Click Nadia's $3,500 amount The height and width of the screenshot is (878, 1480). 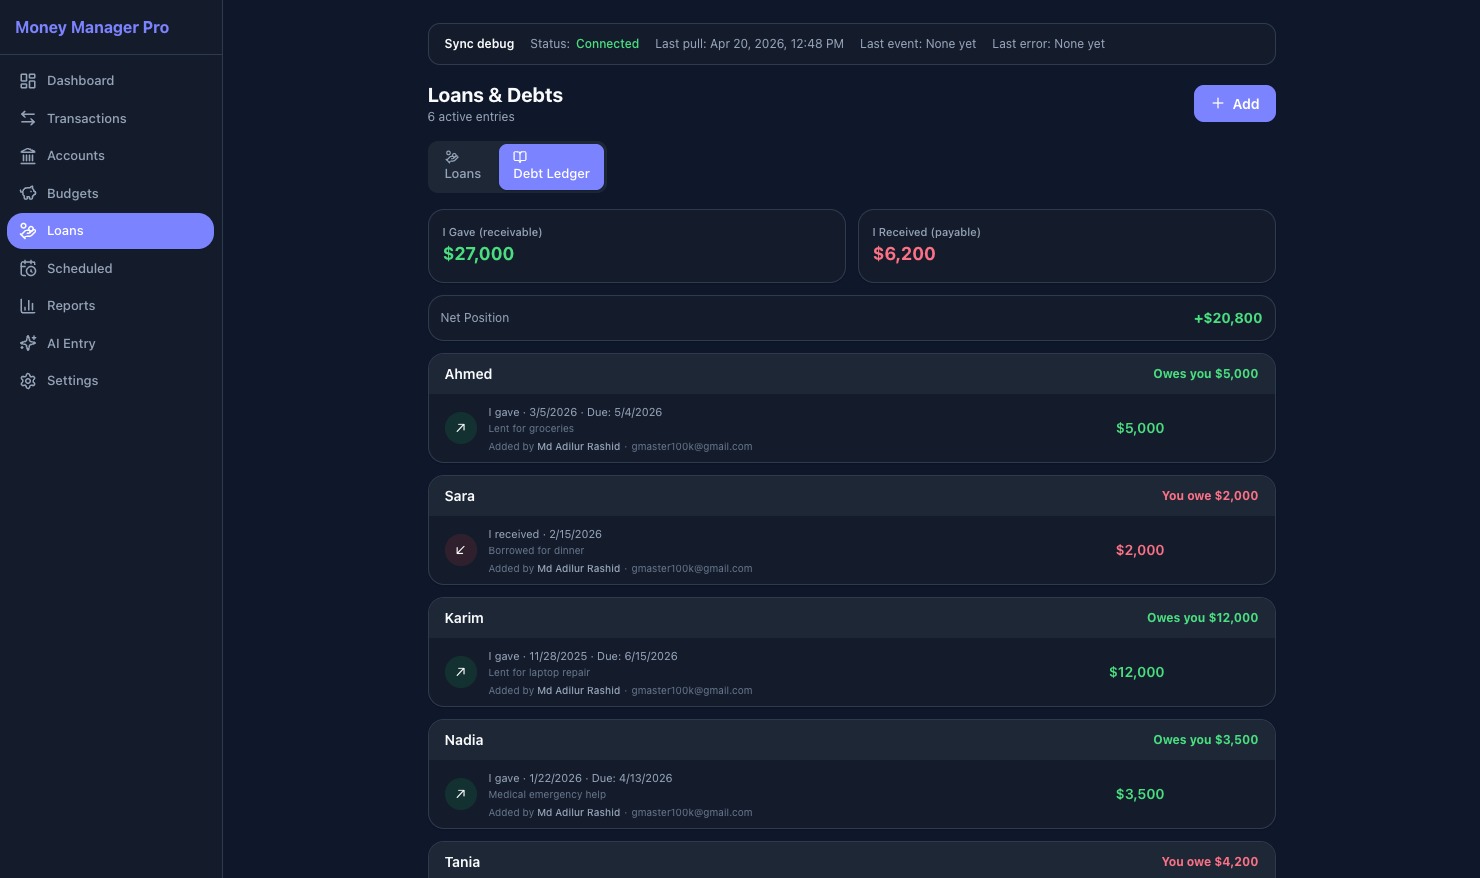click(x=1140, y=794)
